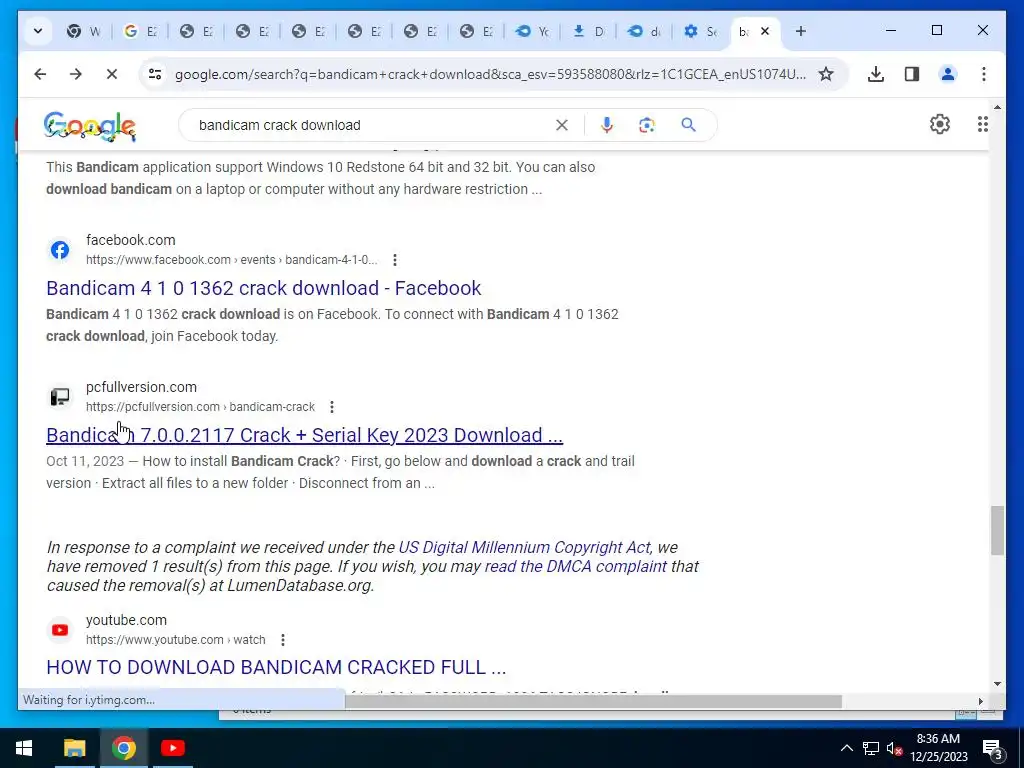The width and height of the screenshot is (1024, 768).
Task: Open the muted volume tray icon
Action: coord(894,748)
